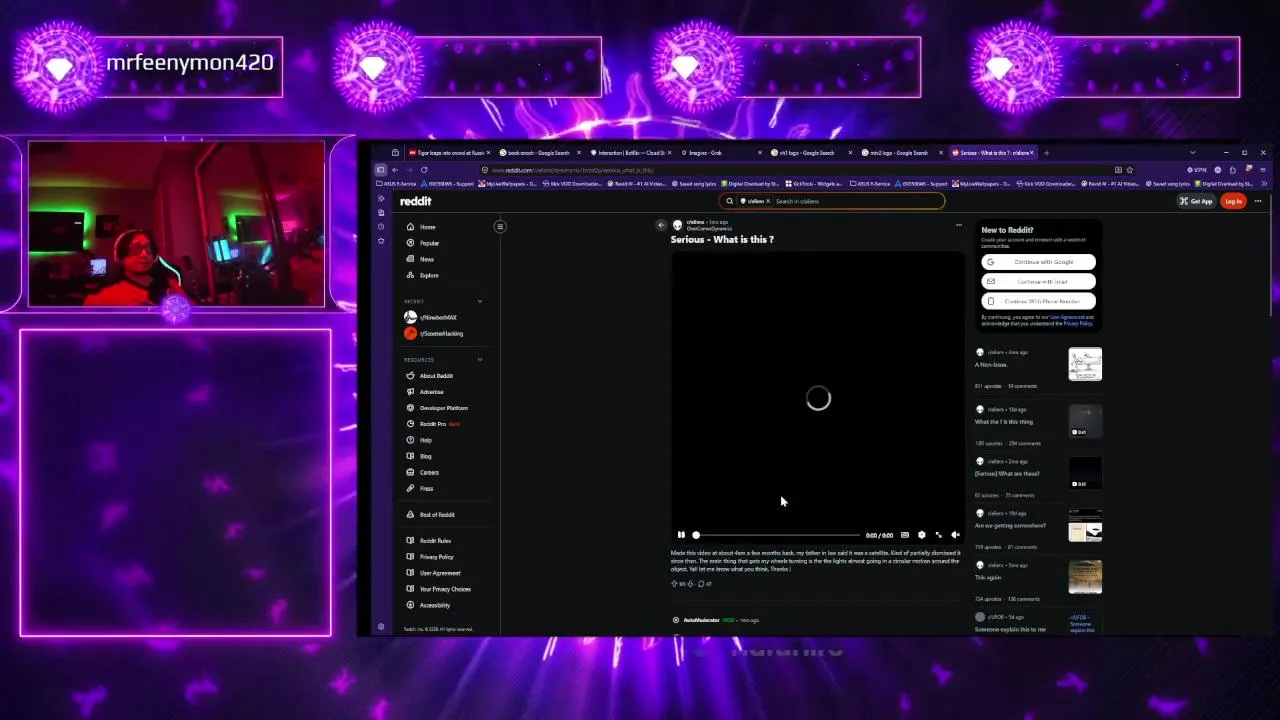The width and height of the screenshot is (1280, 720).
Task: Switch to the "sh1 logo - Google Search" tab
Action: click(x=806, y=153)
